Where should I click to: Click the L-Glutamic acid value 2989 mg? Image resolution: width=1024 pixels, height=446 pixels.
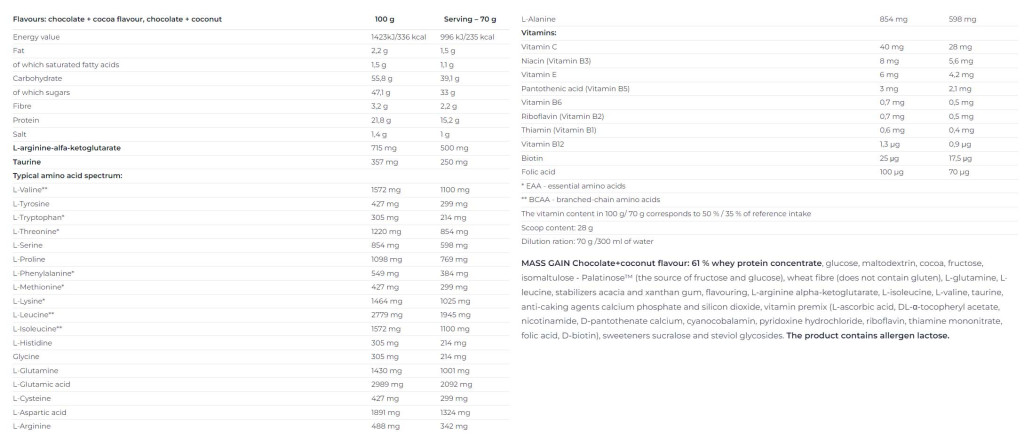387,384
